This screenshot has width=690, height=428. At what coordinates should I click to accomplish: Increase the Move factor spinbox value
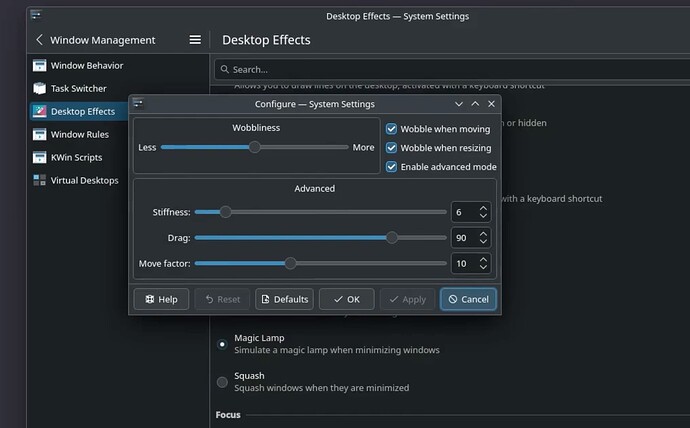pyautogui.click(x=483, y=260)
